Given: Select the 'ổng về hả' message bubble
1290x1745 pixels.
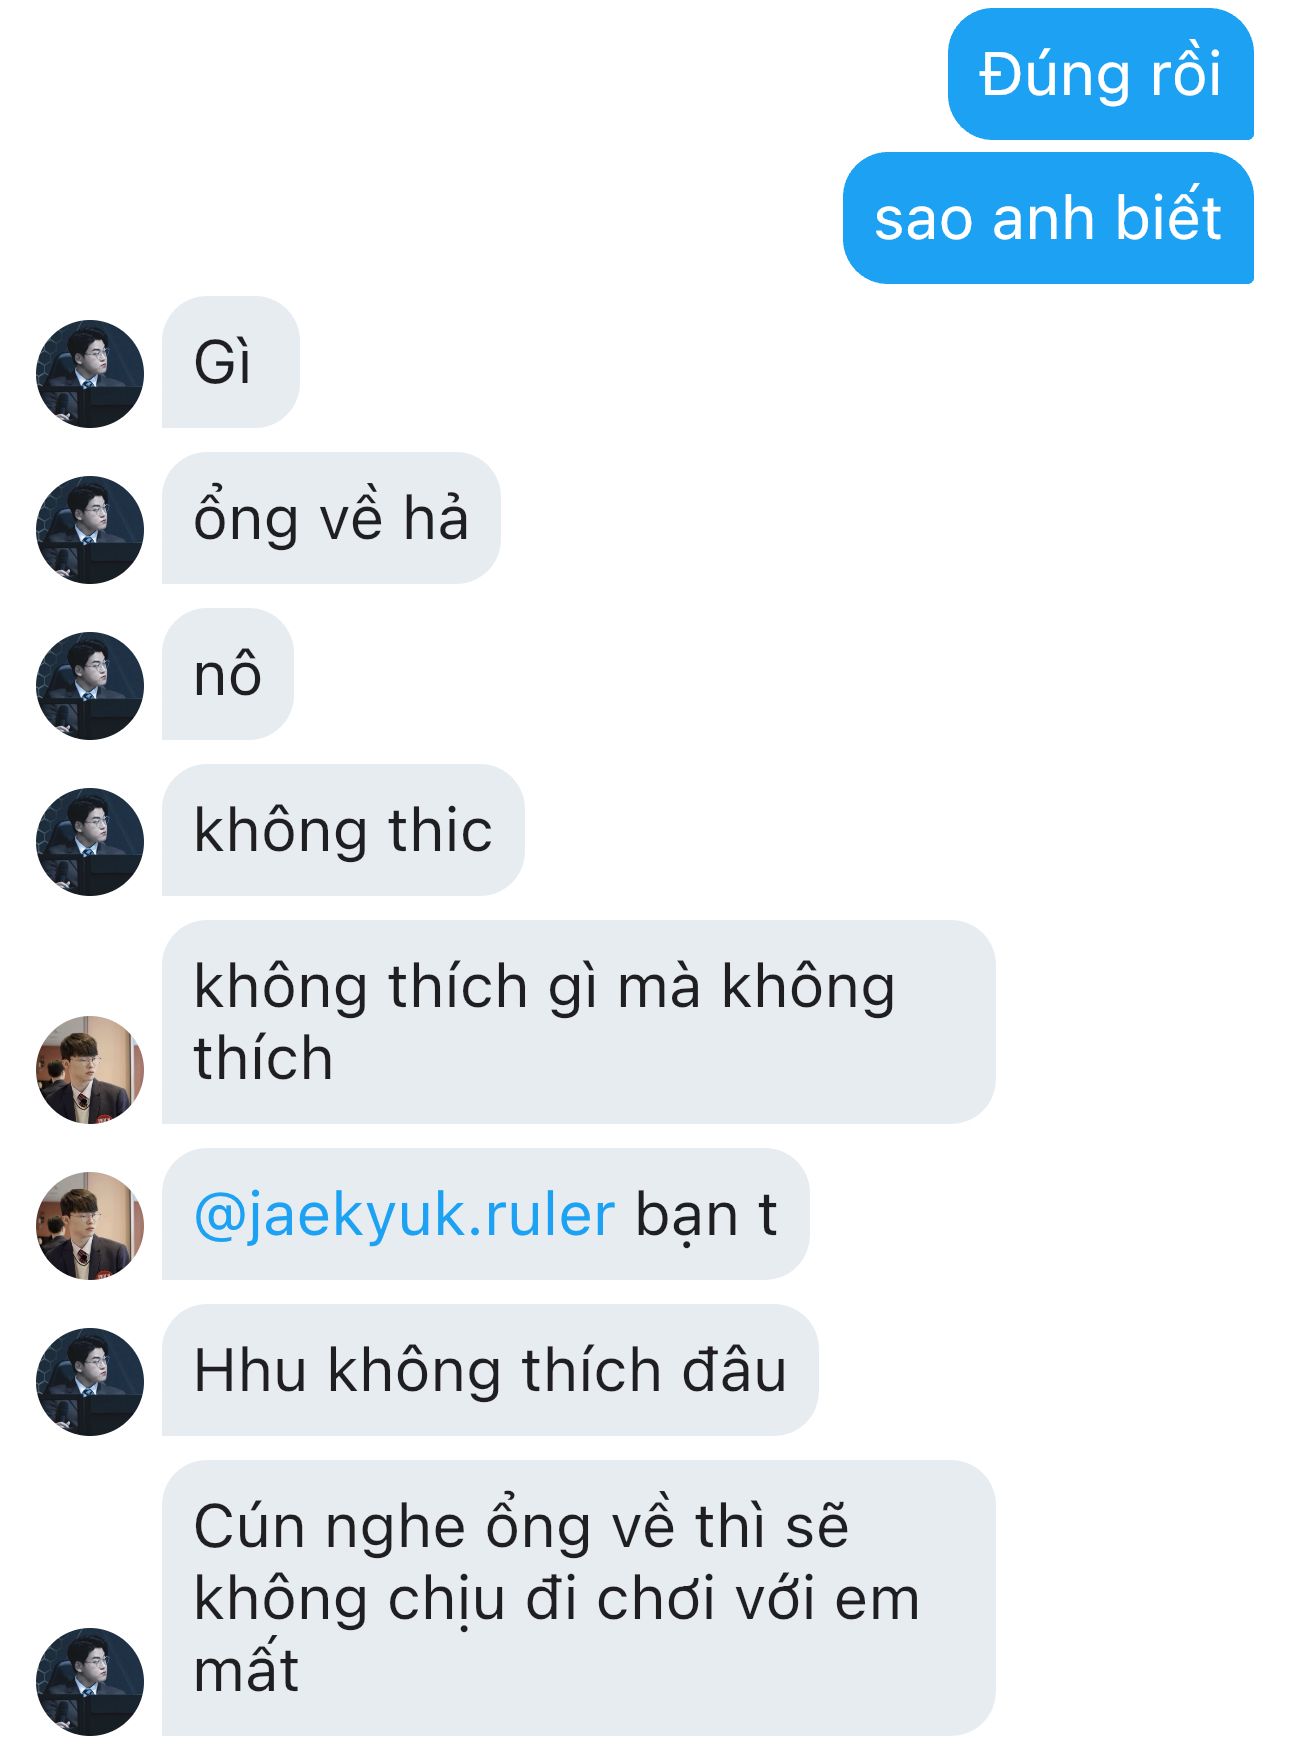Looking at the screenshot, I should click(x=331, y=518).
